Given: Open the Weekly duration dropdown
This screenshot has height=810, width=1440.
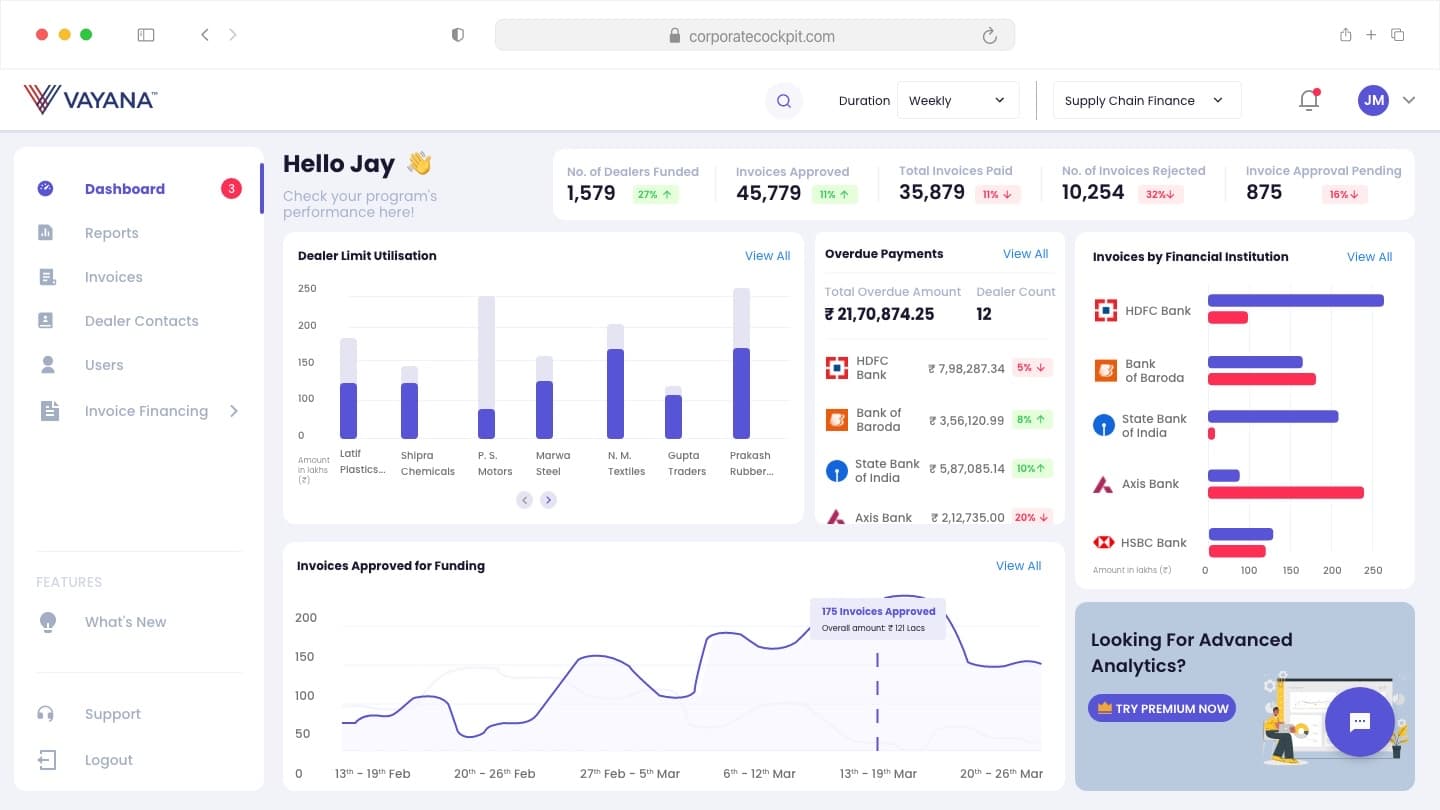Looking at the screenshot, I should tap(958, 100).
